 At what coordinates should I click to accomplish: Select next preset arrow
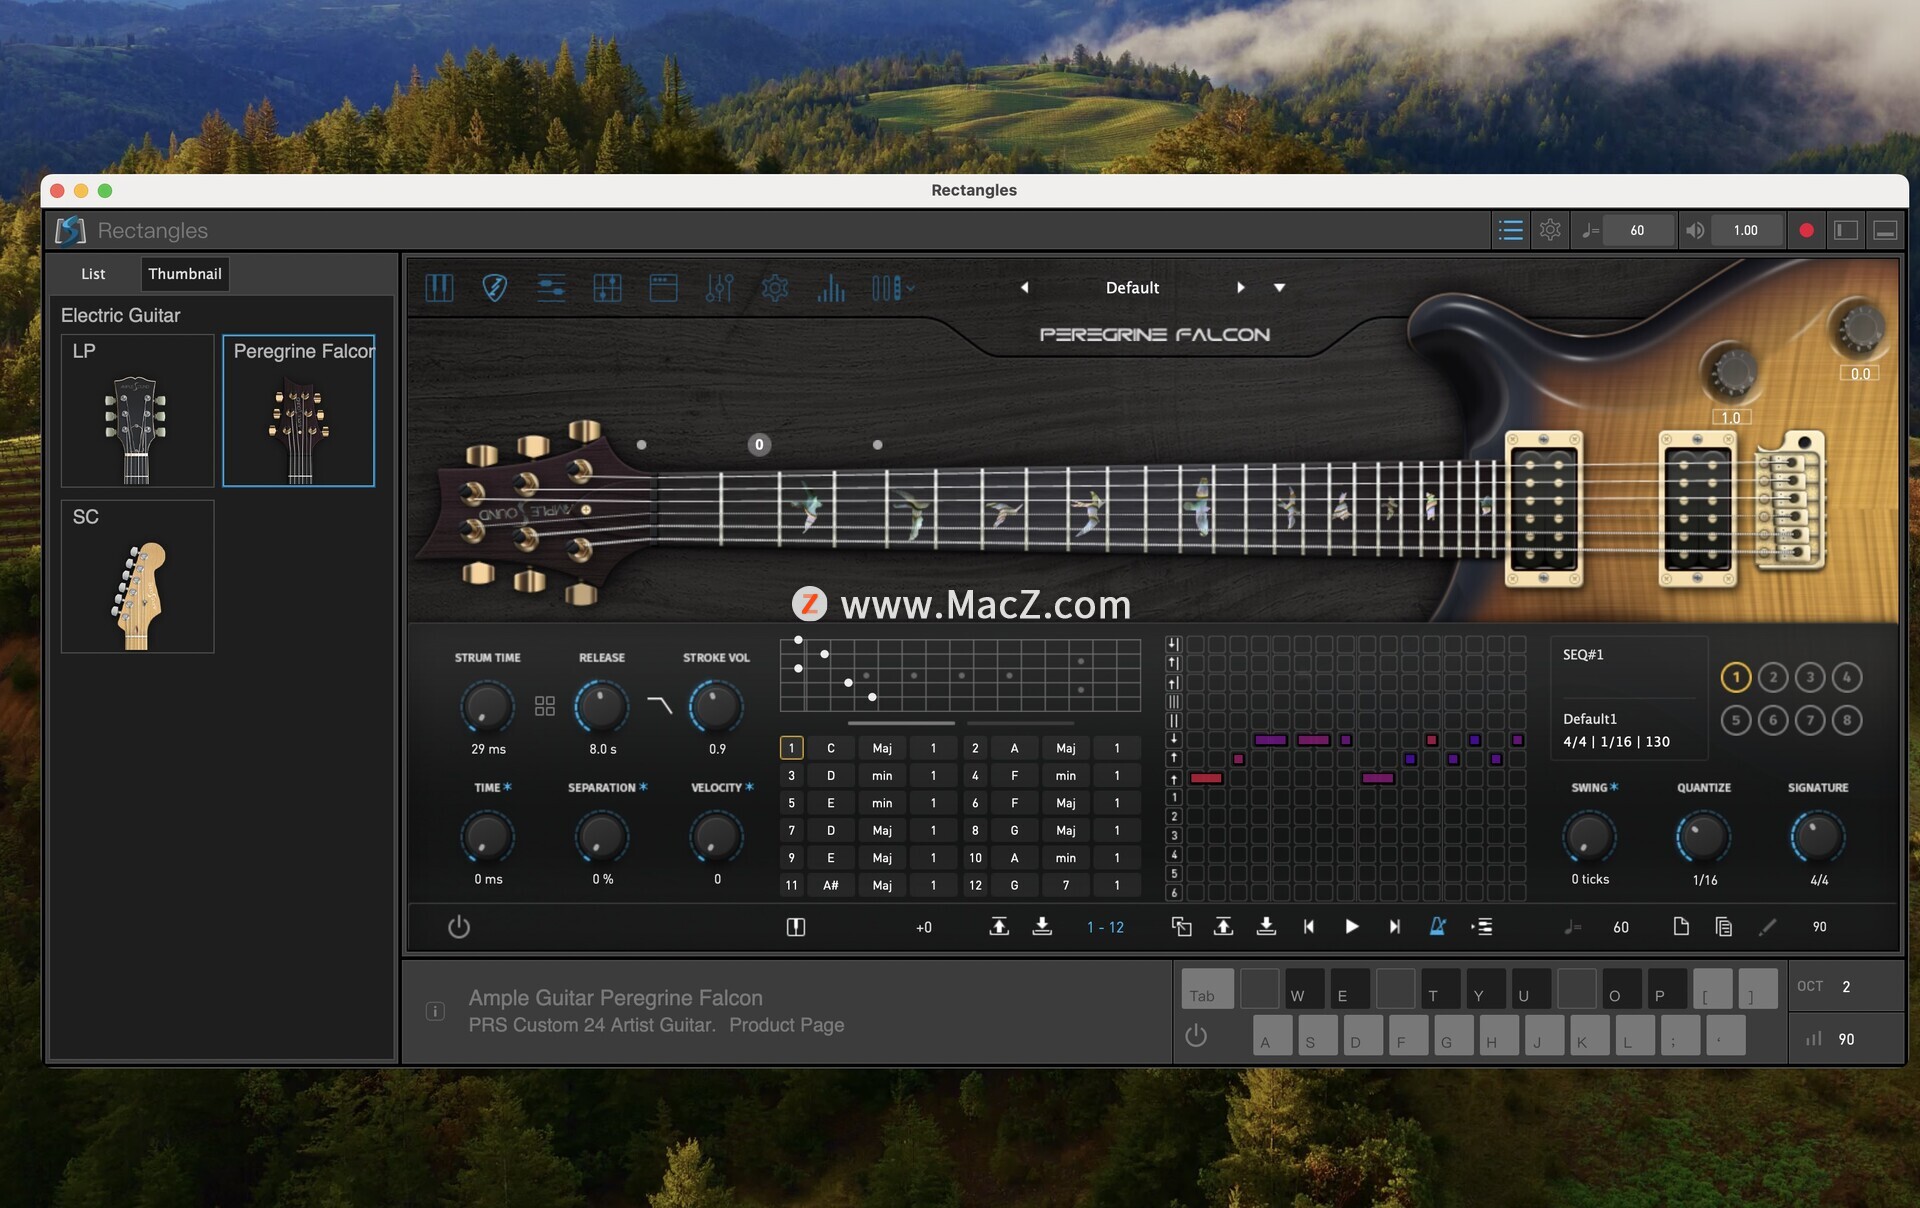(1241, 288)
